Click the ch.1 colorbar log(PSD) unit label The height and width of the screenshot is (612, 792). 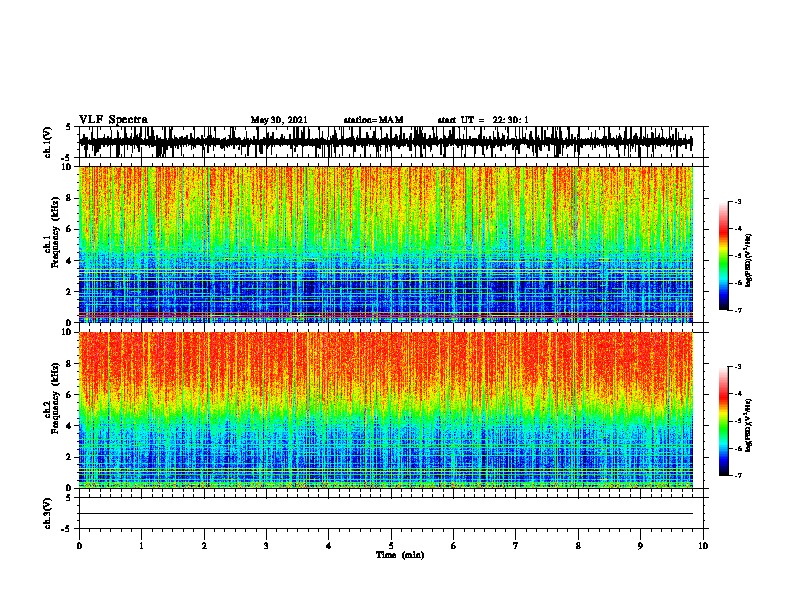point(749,260)
